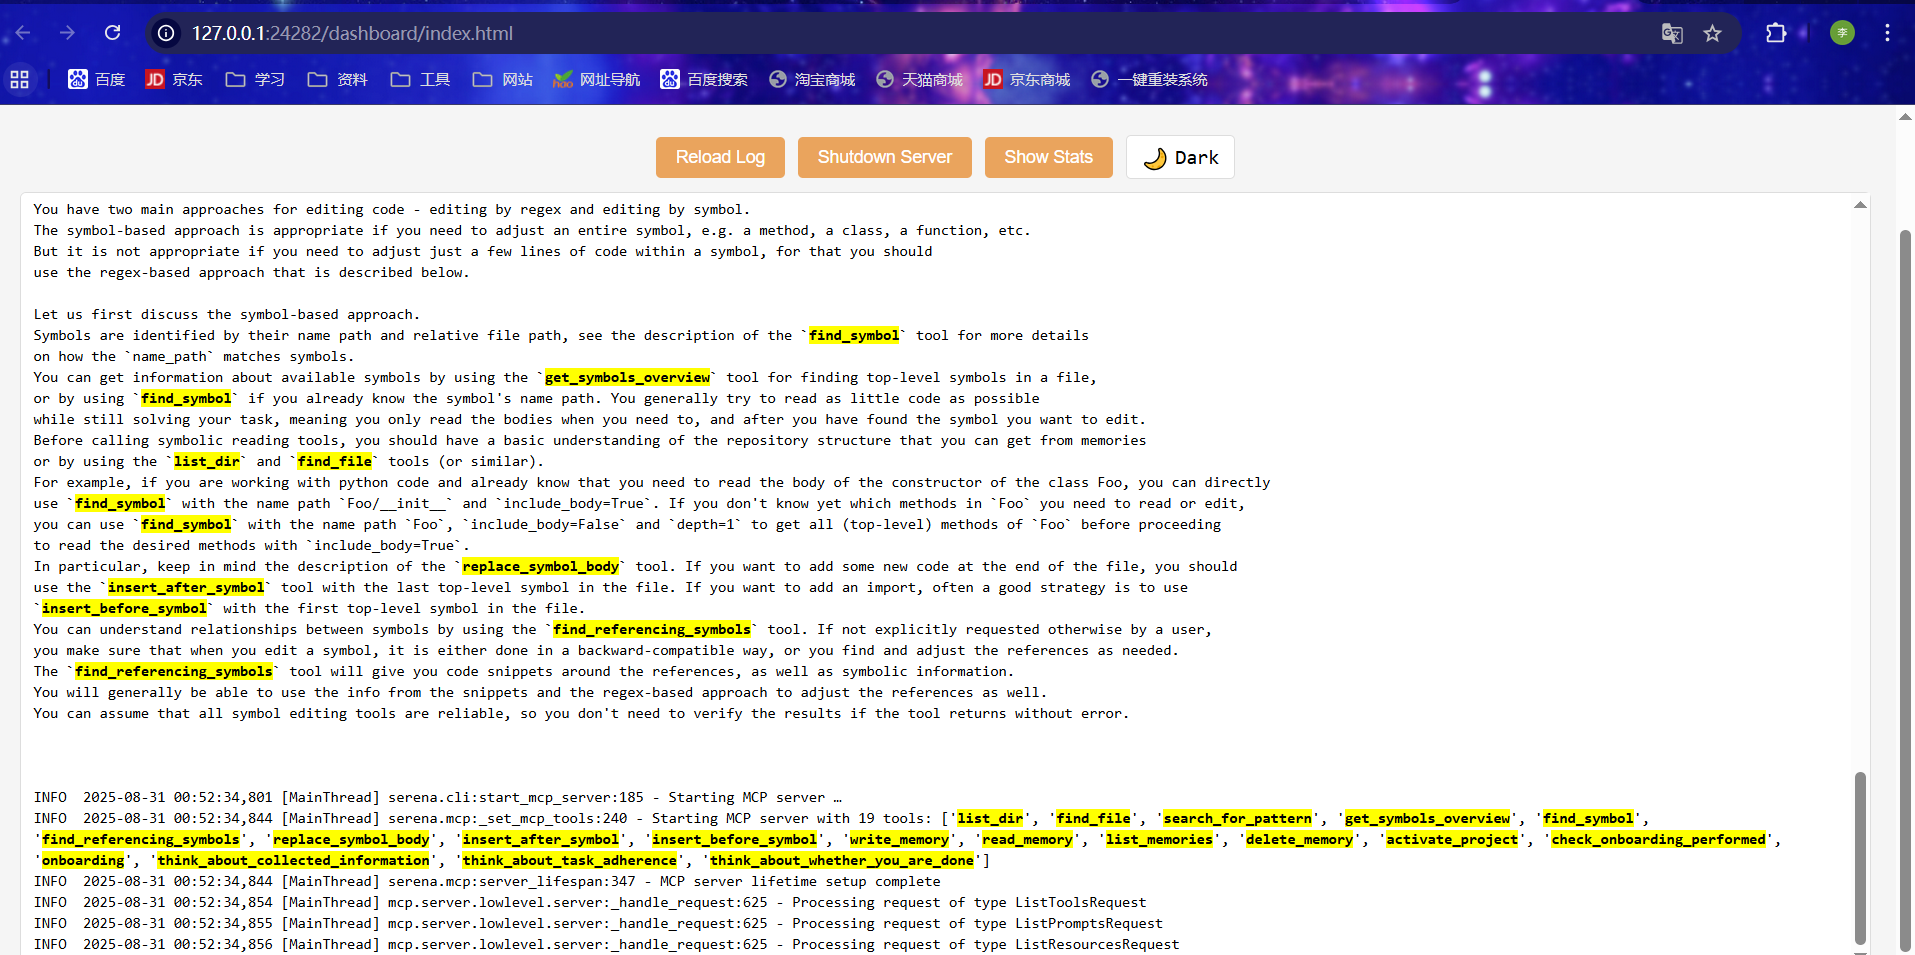Open the 天猫商城 bookmark

coord(919,79)
